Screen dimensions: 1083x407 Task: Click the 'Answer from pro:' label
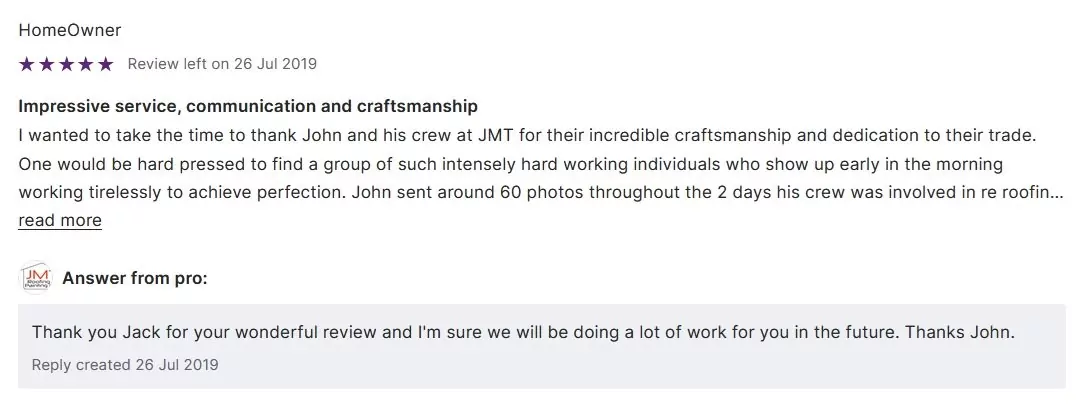(x=135, y=278)
